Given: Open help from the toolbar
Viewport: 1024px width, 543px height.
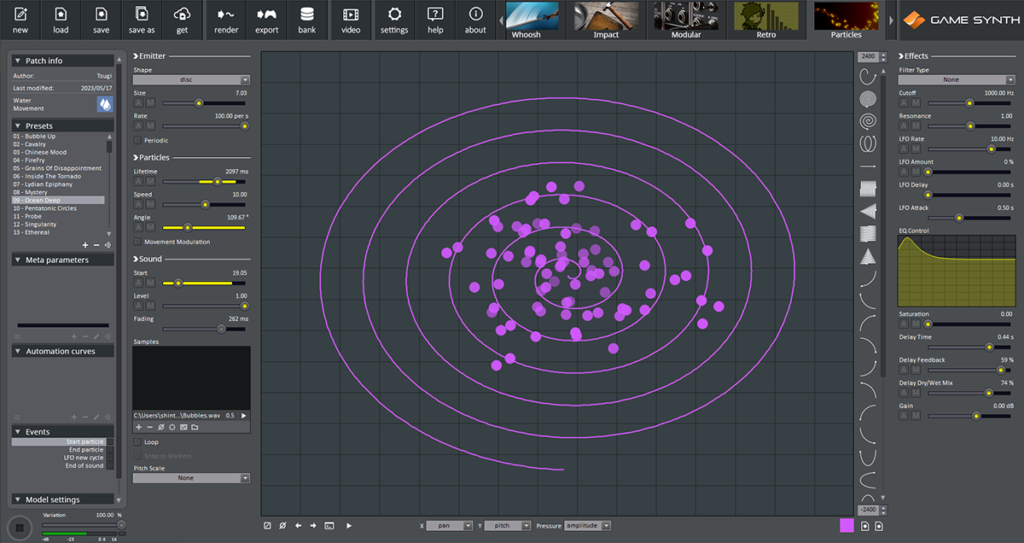Looking at the screenshot, I should [435, 20].
